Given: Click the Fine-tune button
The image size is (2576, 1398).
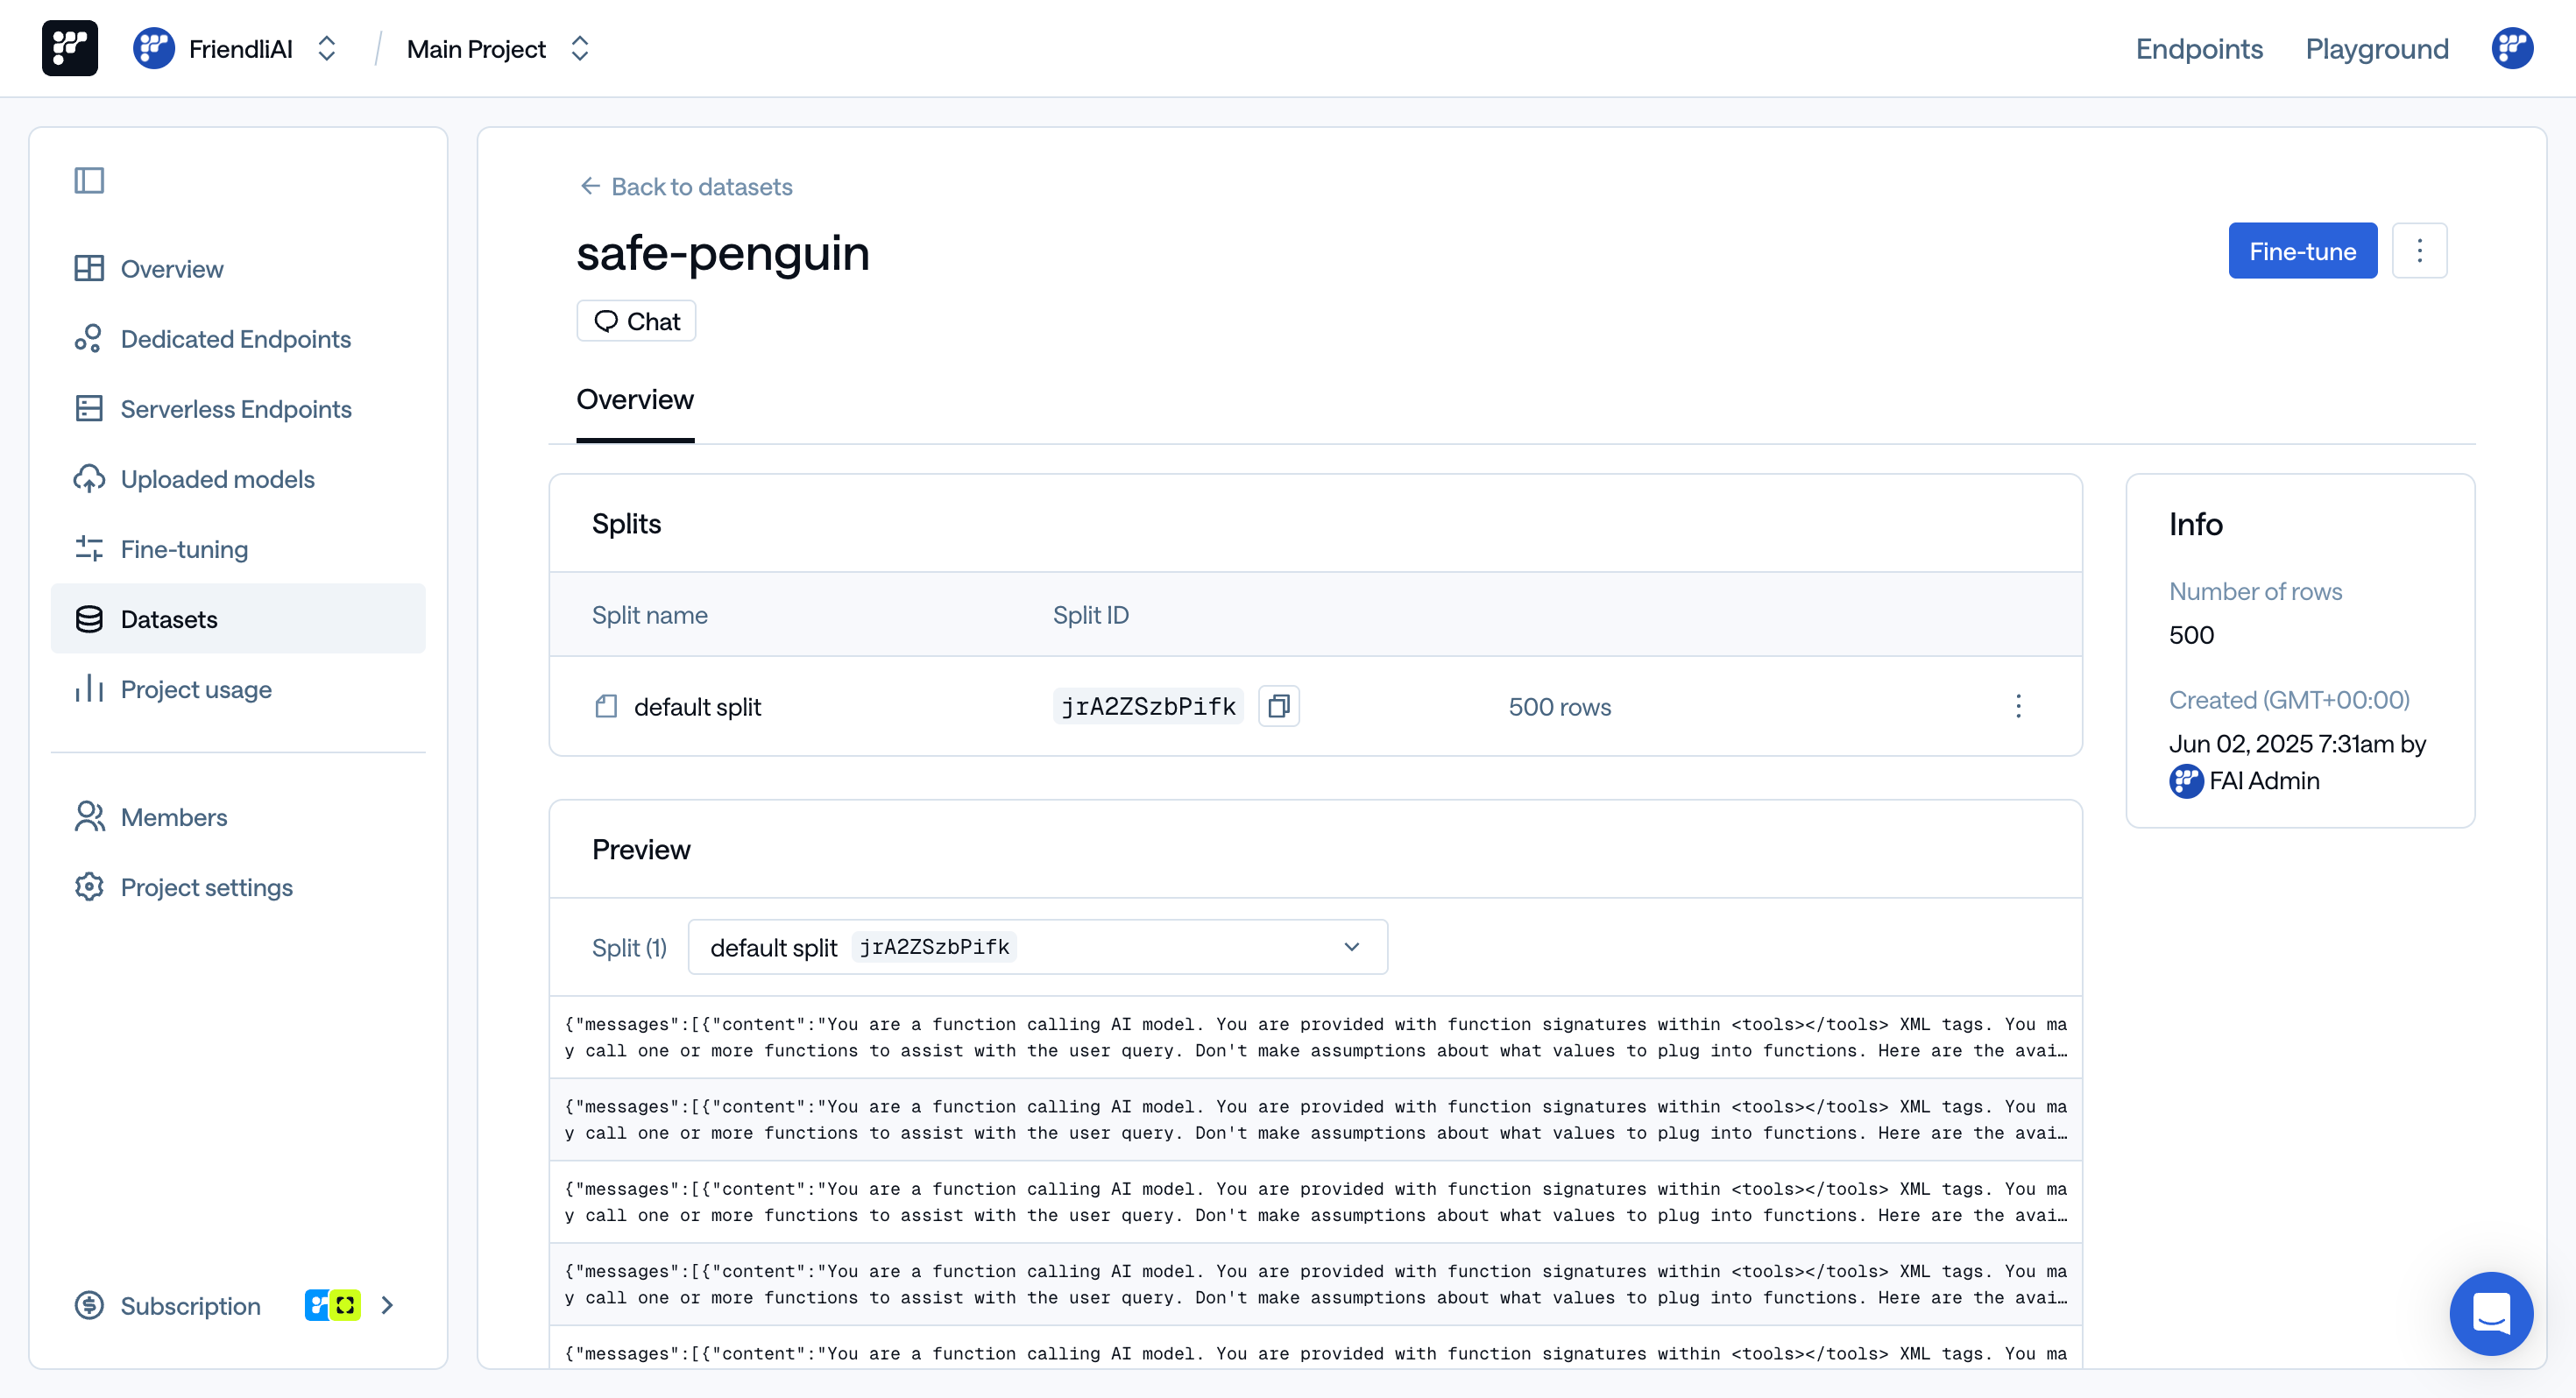Looking at the screenshot, I should [x=2302, y=250].
